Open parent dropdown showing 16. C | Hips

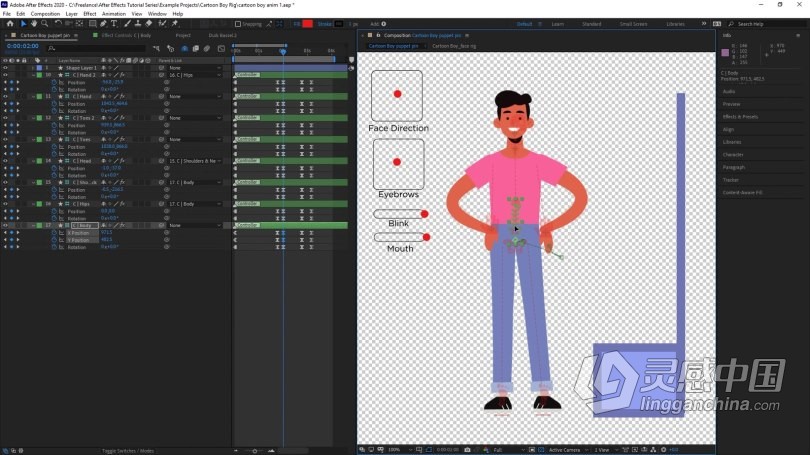coord(195,75)
